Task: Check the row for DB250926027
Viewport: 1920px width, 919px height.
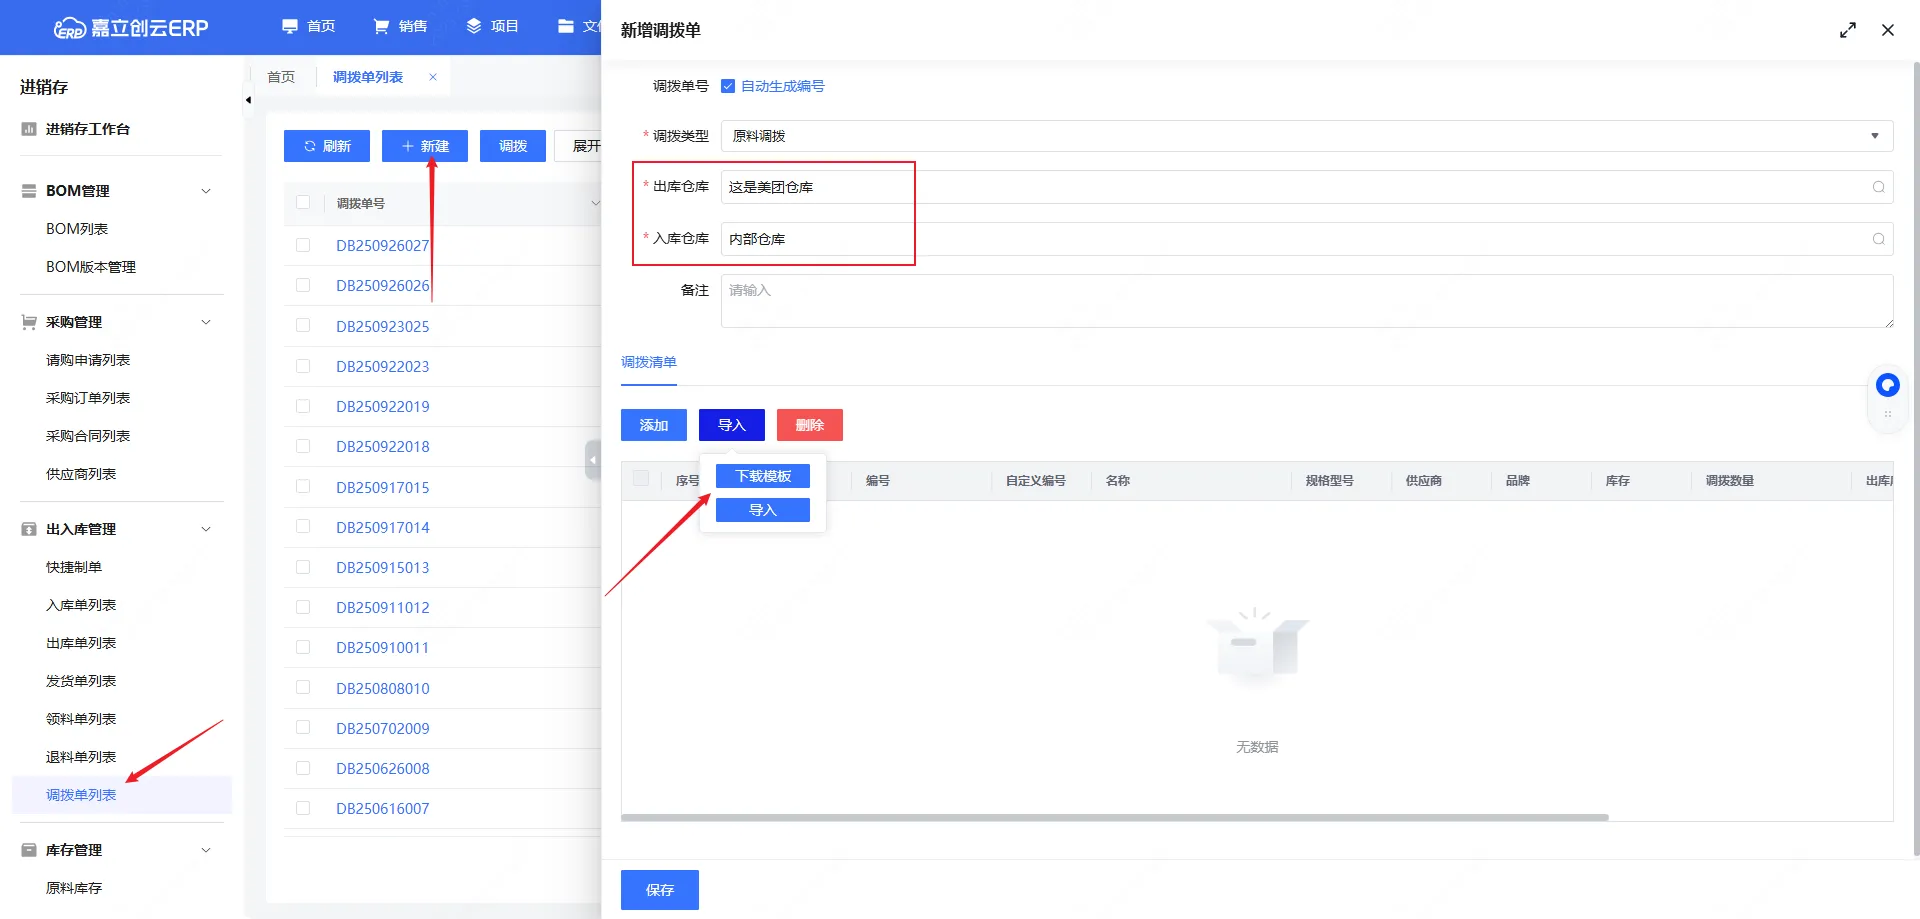Action: click(303, 245)
